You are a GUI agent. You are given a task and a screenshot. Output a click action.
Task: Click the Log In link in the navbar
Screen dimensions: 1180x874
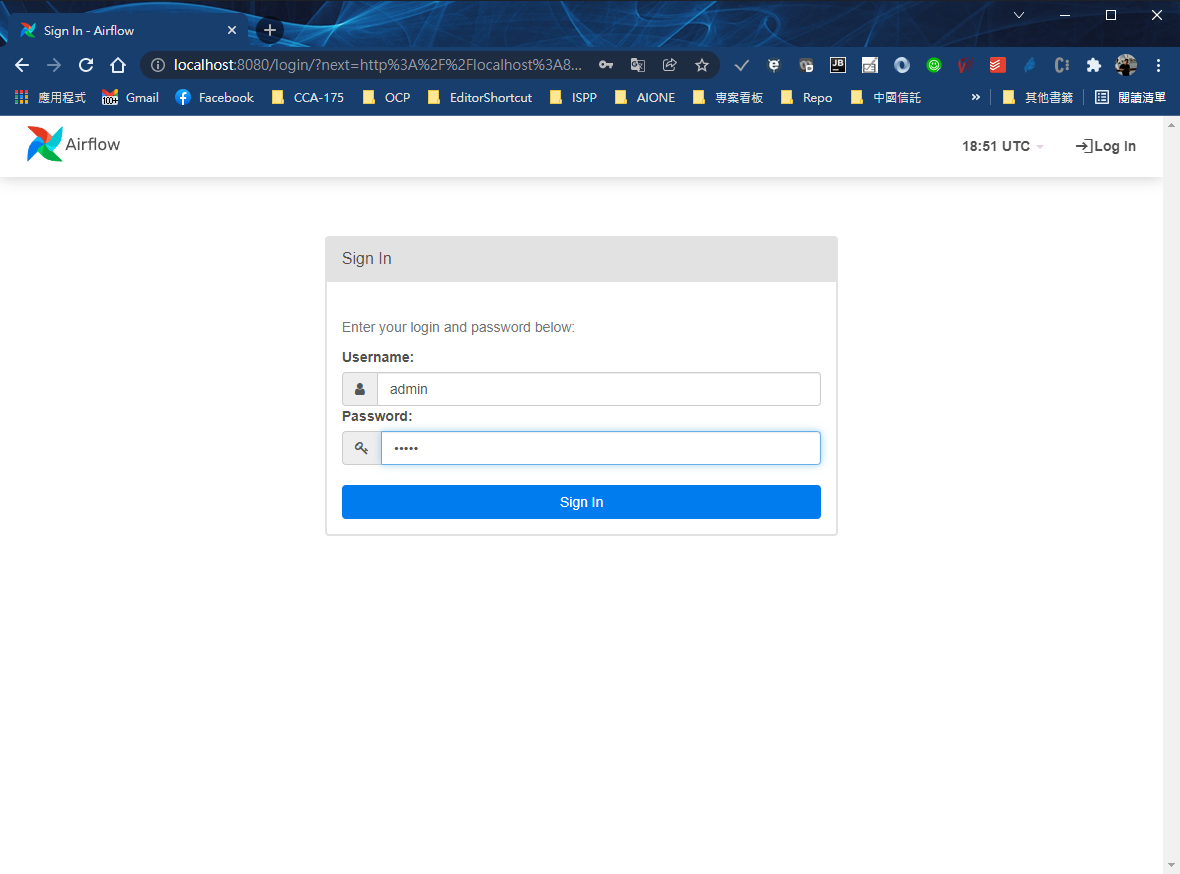click(x=1105, y=146)
